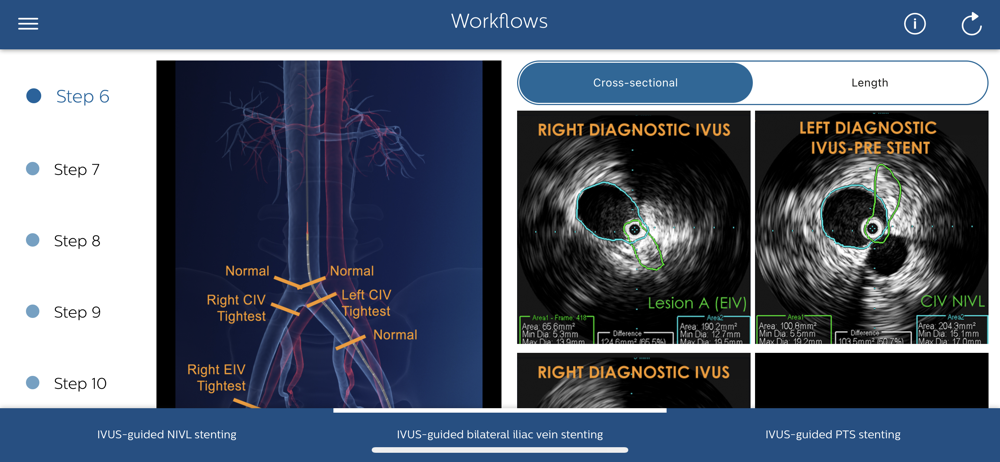The width and height of the screenshot is (1000, 462).
Task: Open the IVUS-guided PTS stenting tab
Action: pos(833,435)
